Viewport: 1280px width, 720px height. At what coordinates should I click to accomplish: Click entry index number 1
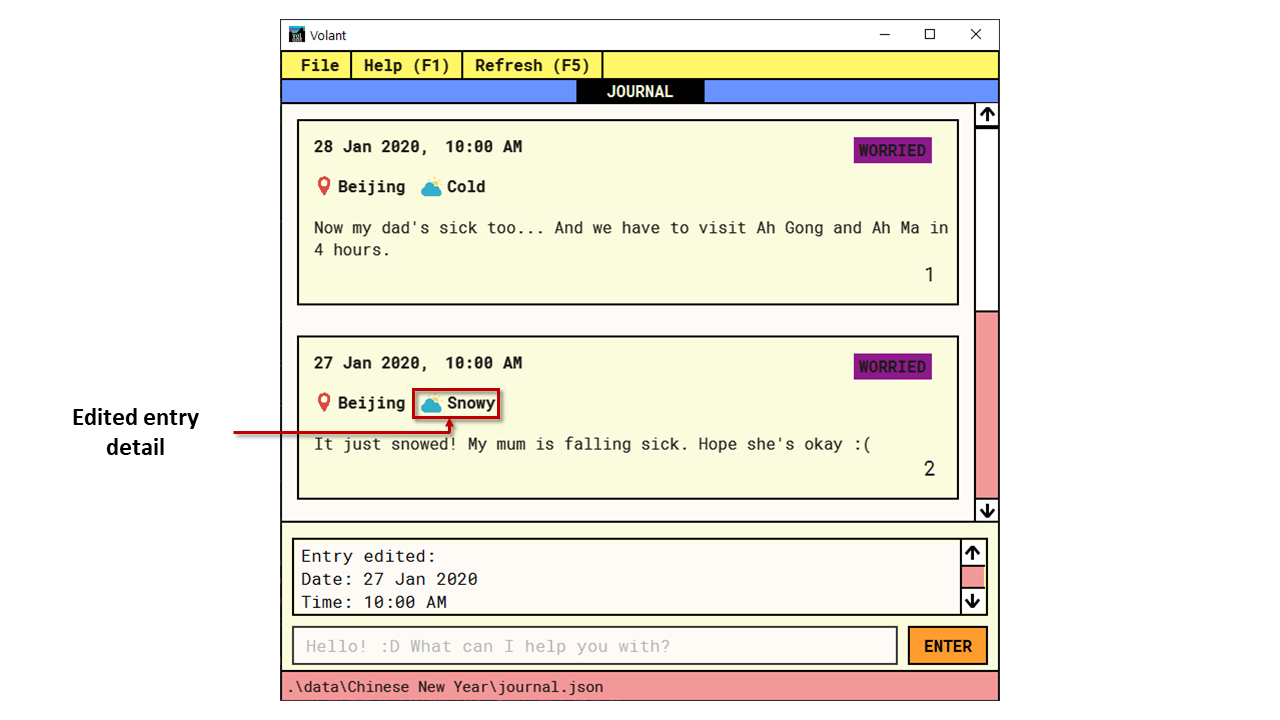[x=929, y=275]
